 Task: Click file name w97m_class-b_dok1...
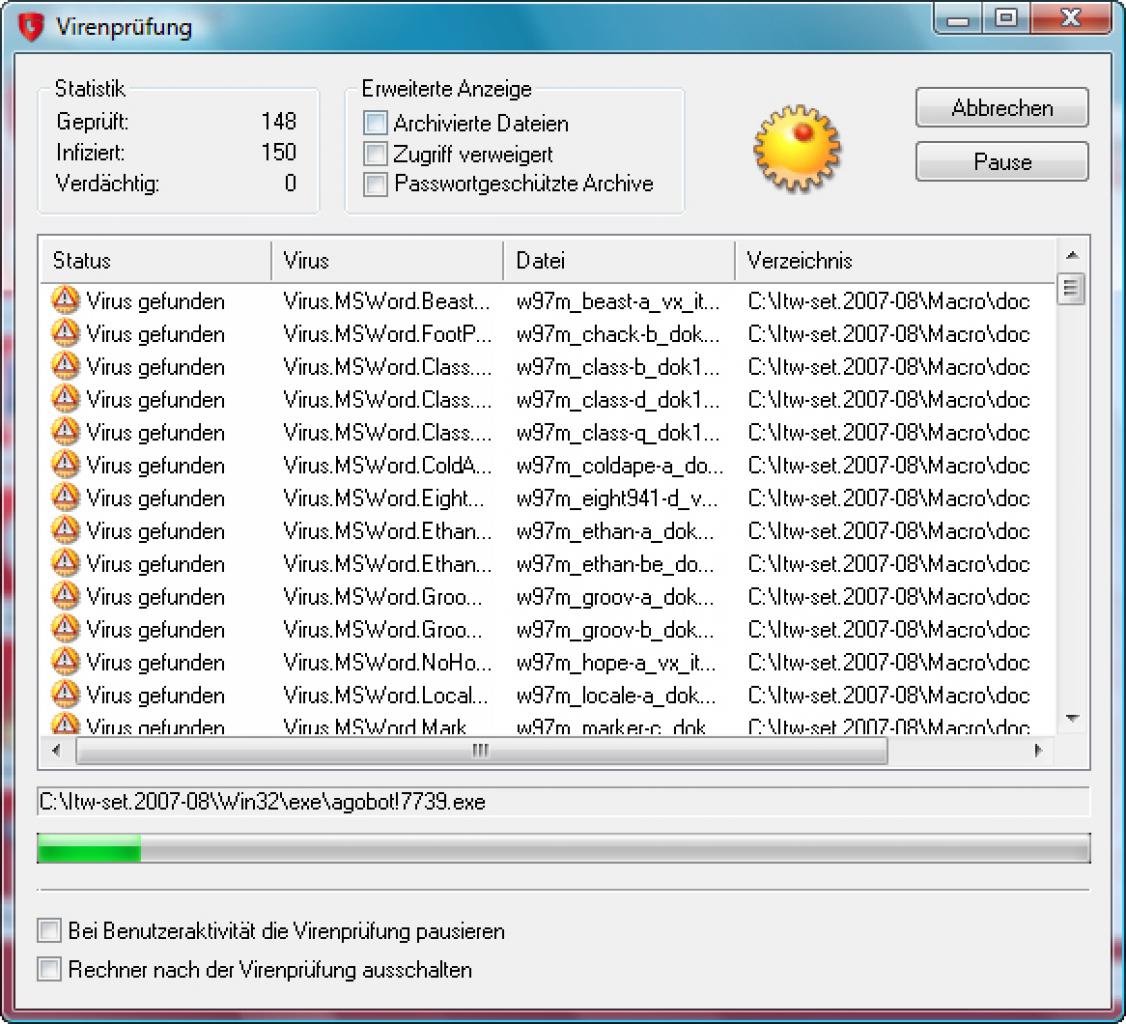click(x=618, y=367)
